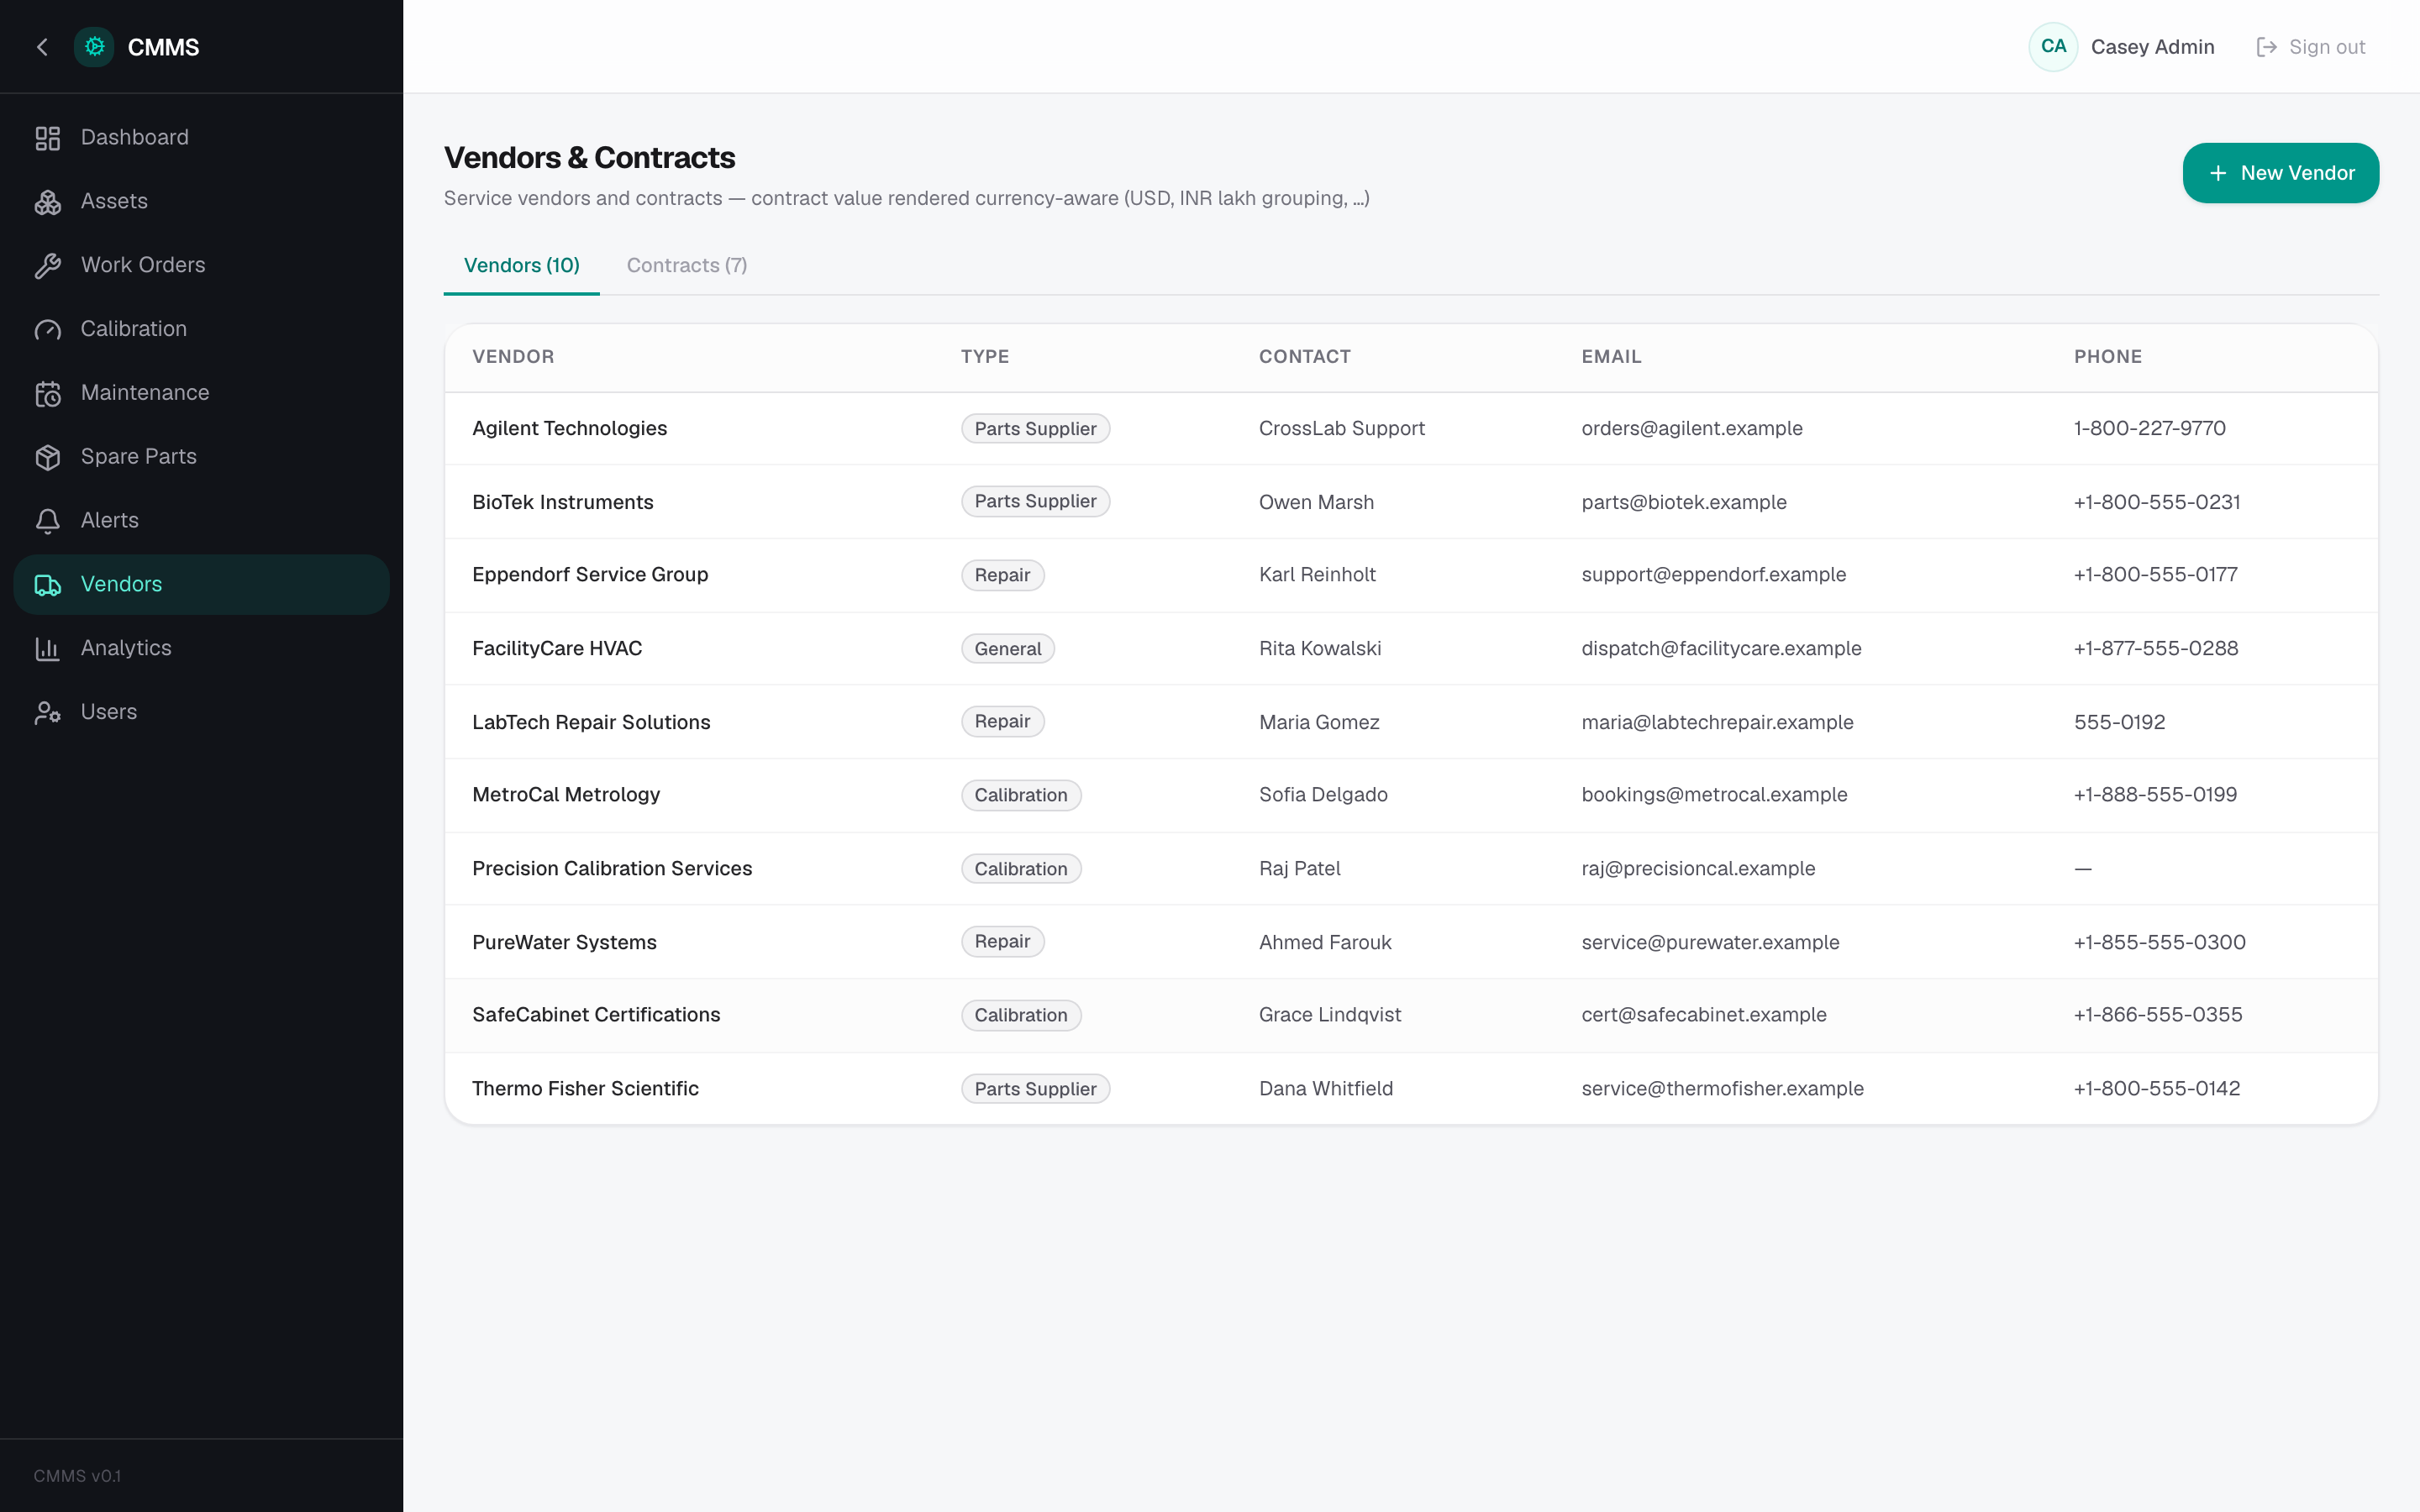Click the CMMS gear logo icon
2420x1512 pixels.
click(x=94, y=47)
